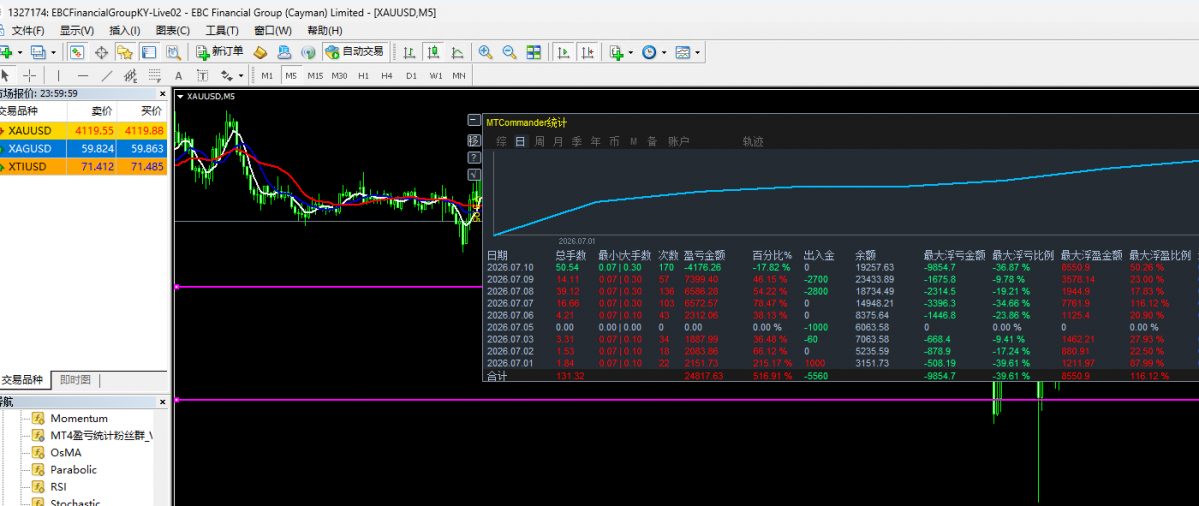1199x506 pixels.
Task: Select the MN timeframe button
Action: 459,76
